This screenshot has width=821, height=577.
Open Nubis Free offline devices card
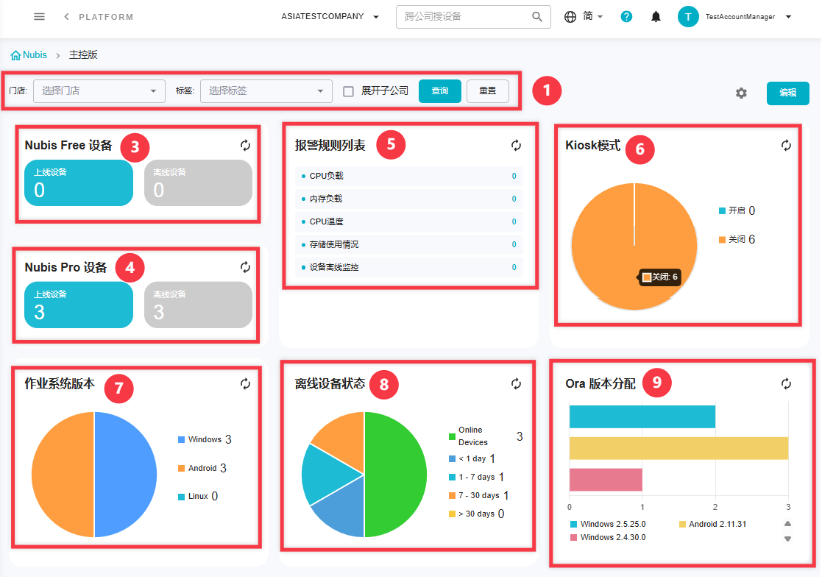(198, 183)
